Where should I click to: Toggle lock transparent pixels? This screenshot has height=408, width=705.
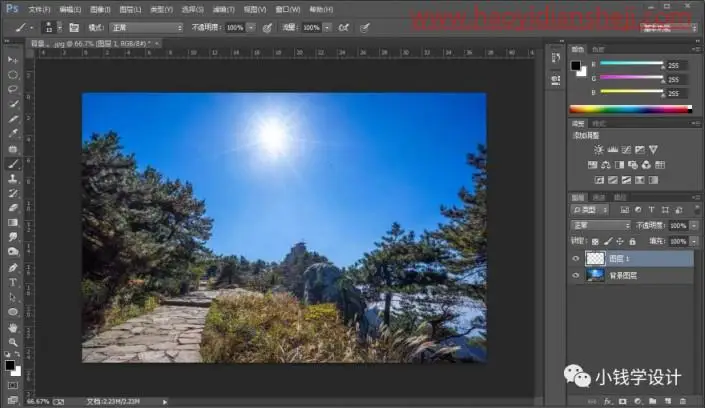[595, 242]
